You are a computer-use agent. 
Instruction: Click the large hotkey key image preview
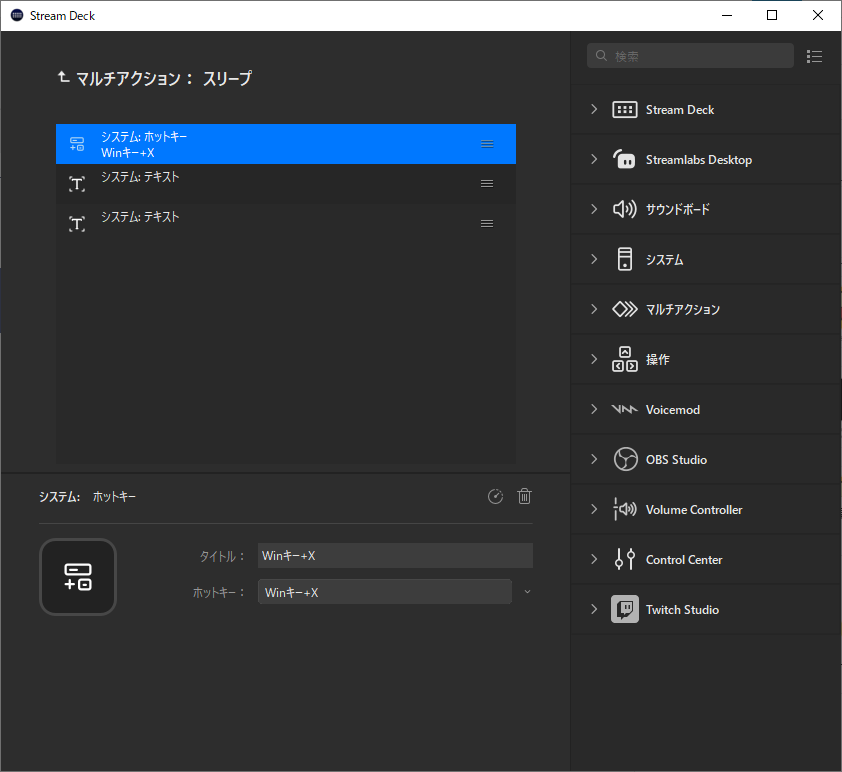pyautogui.click(x=78, y=577)
